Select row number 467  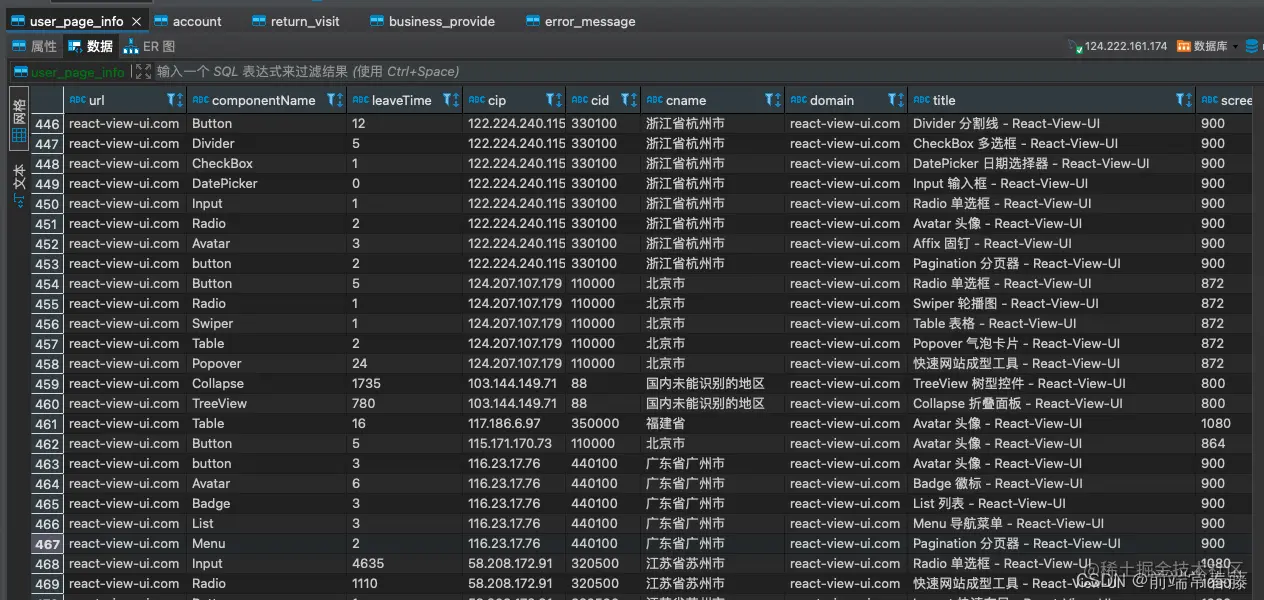point(47,544)
